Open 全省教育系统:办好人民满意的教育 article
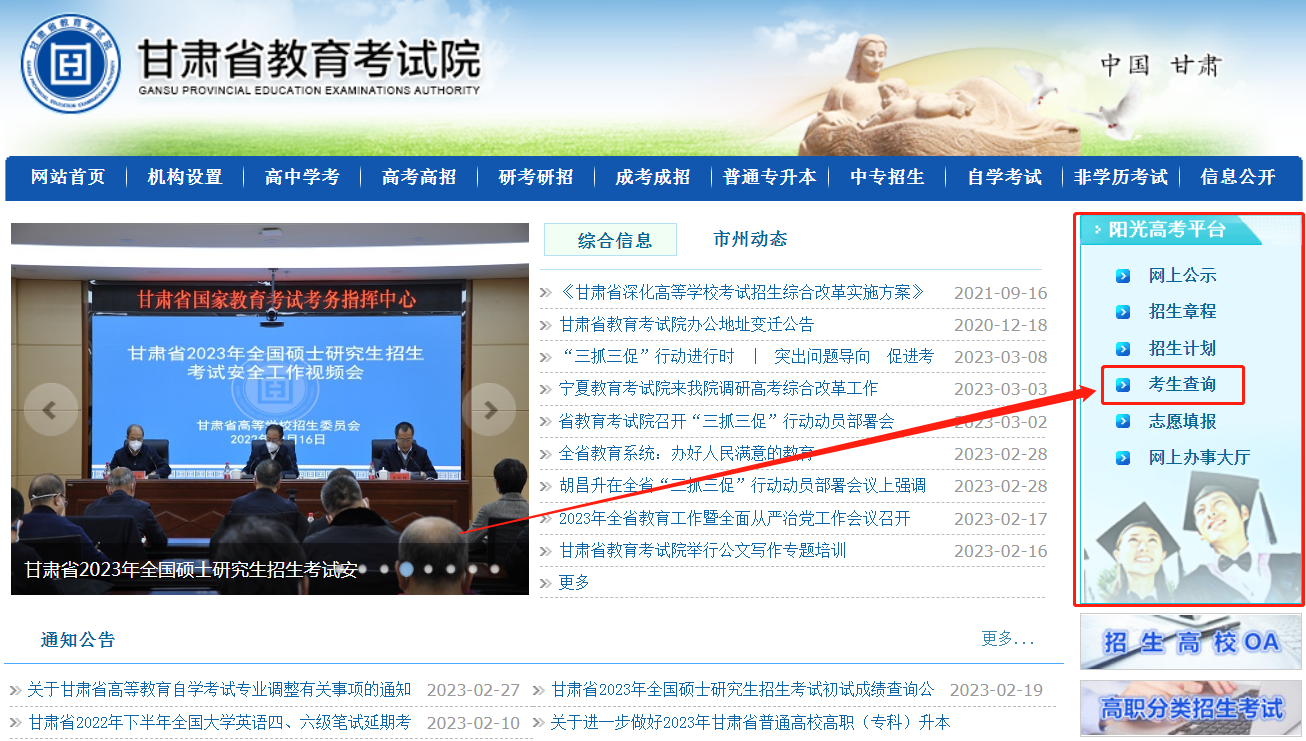1306x741 pixels. pyautogui.click(x=687, y=454)
